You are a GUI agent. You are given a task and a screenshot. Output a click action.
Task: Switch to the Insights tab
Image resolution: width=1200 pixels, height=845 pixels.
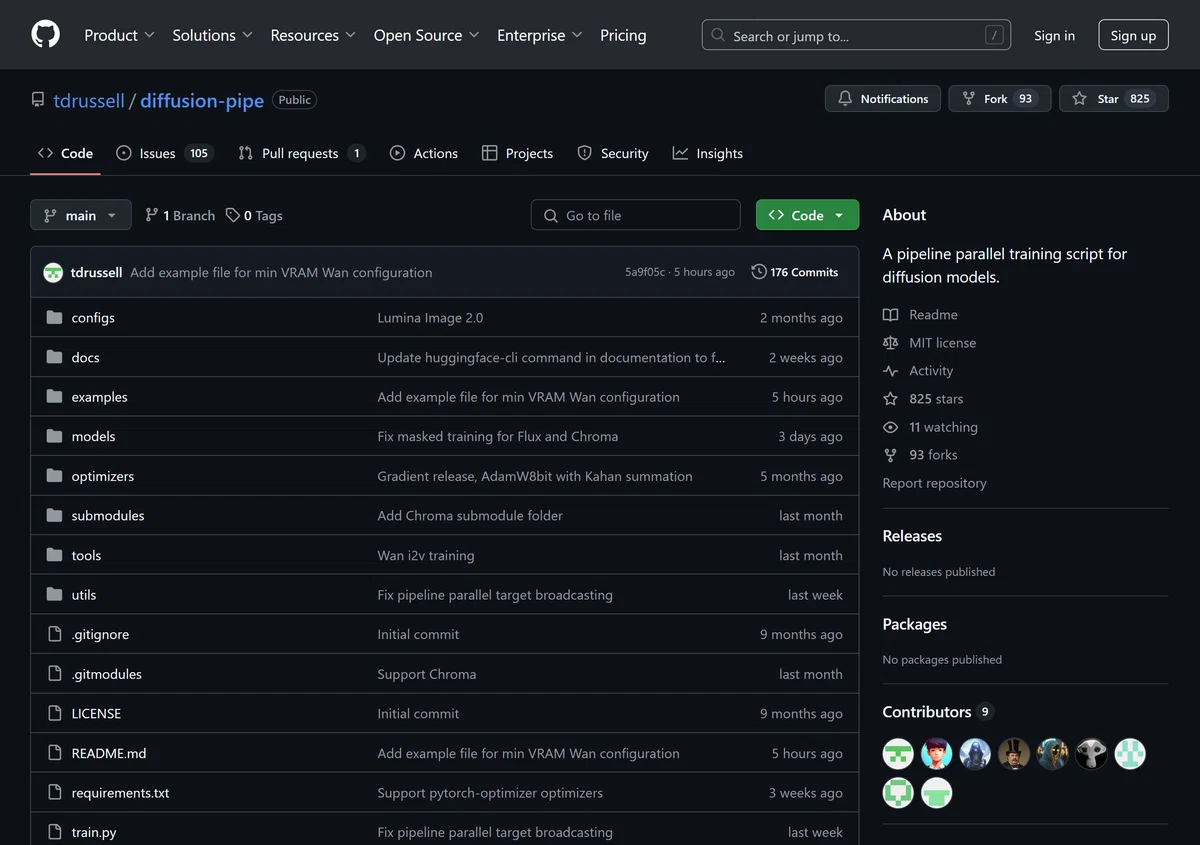(x=708, y=153)
